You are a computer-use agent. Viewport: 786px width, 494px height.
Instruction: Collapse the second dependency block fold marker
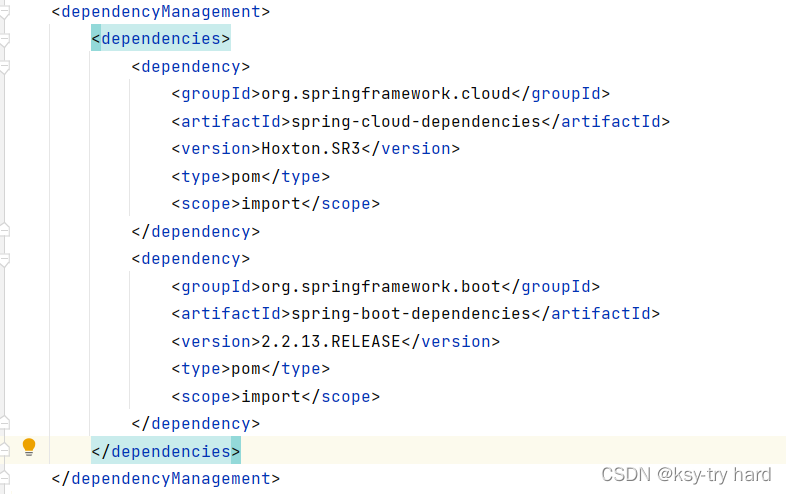click(x=4, y=259)
